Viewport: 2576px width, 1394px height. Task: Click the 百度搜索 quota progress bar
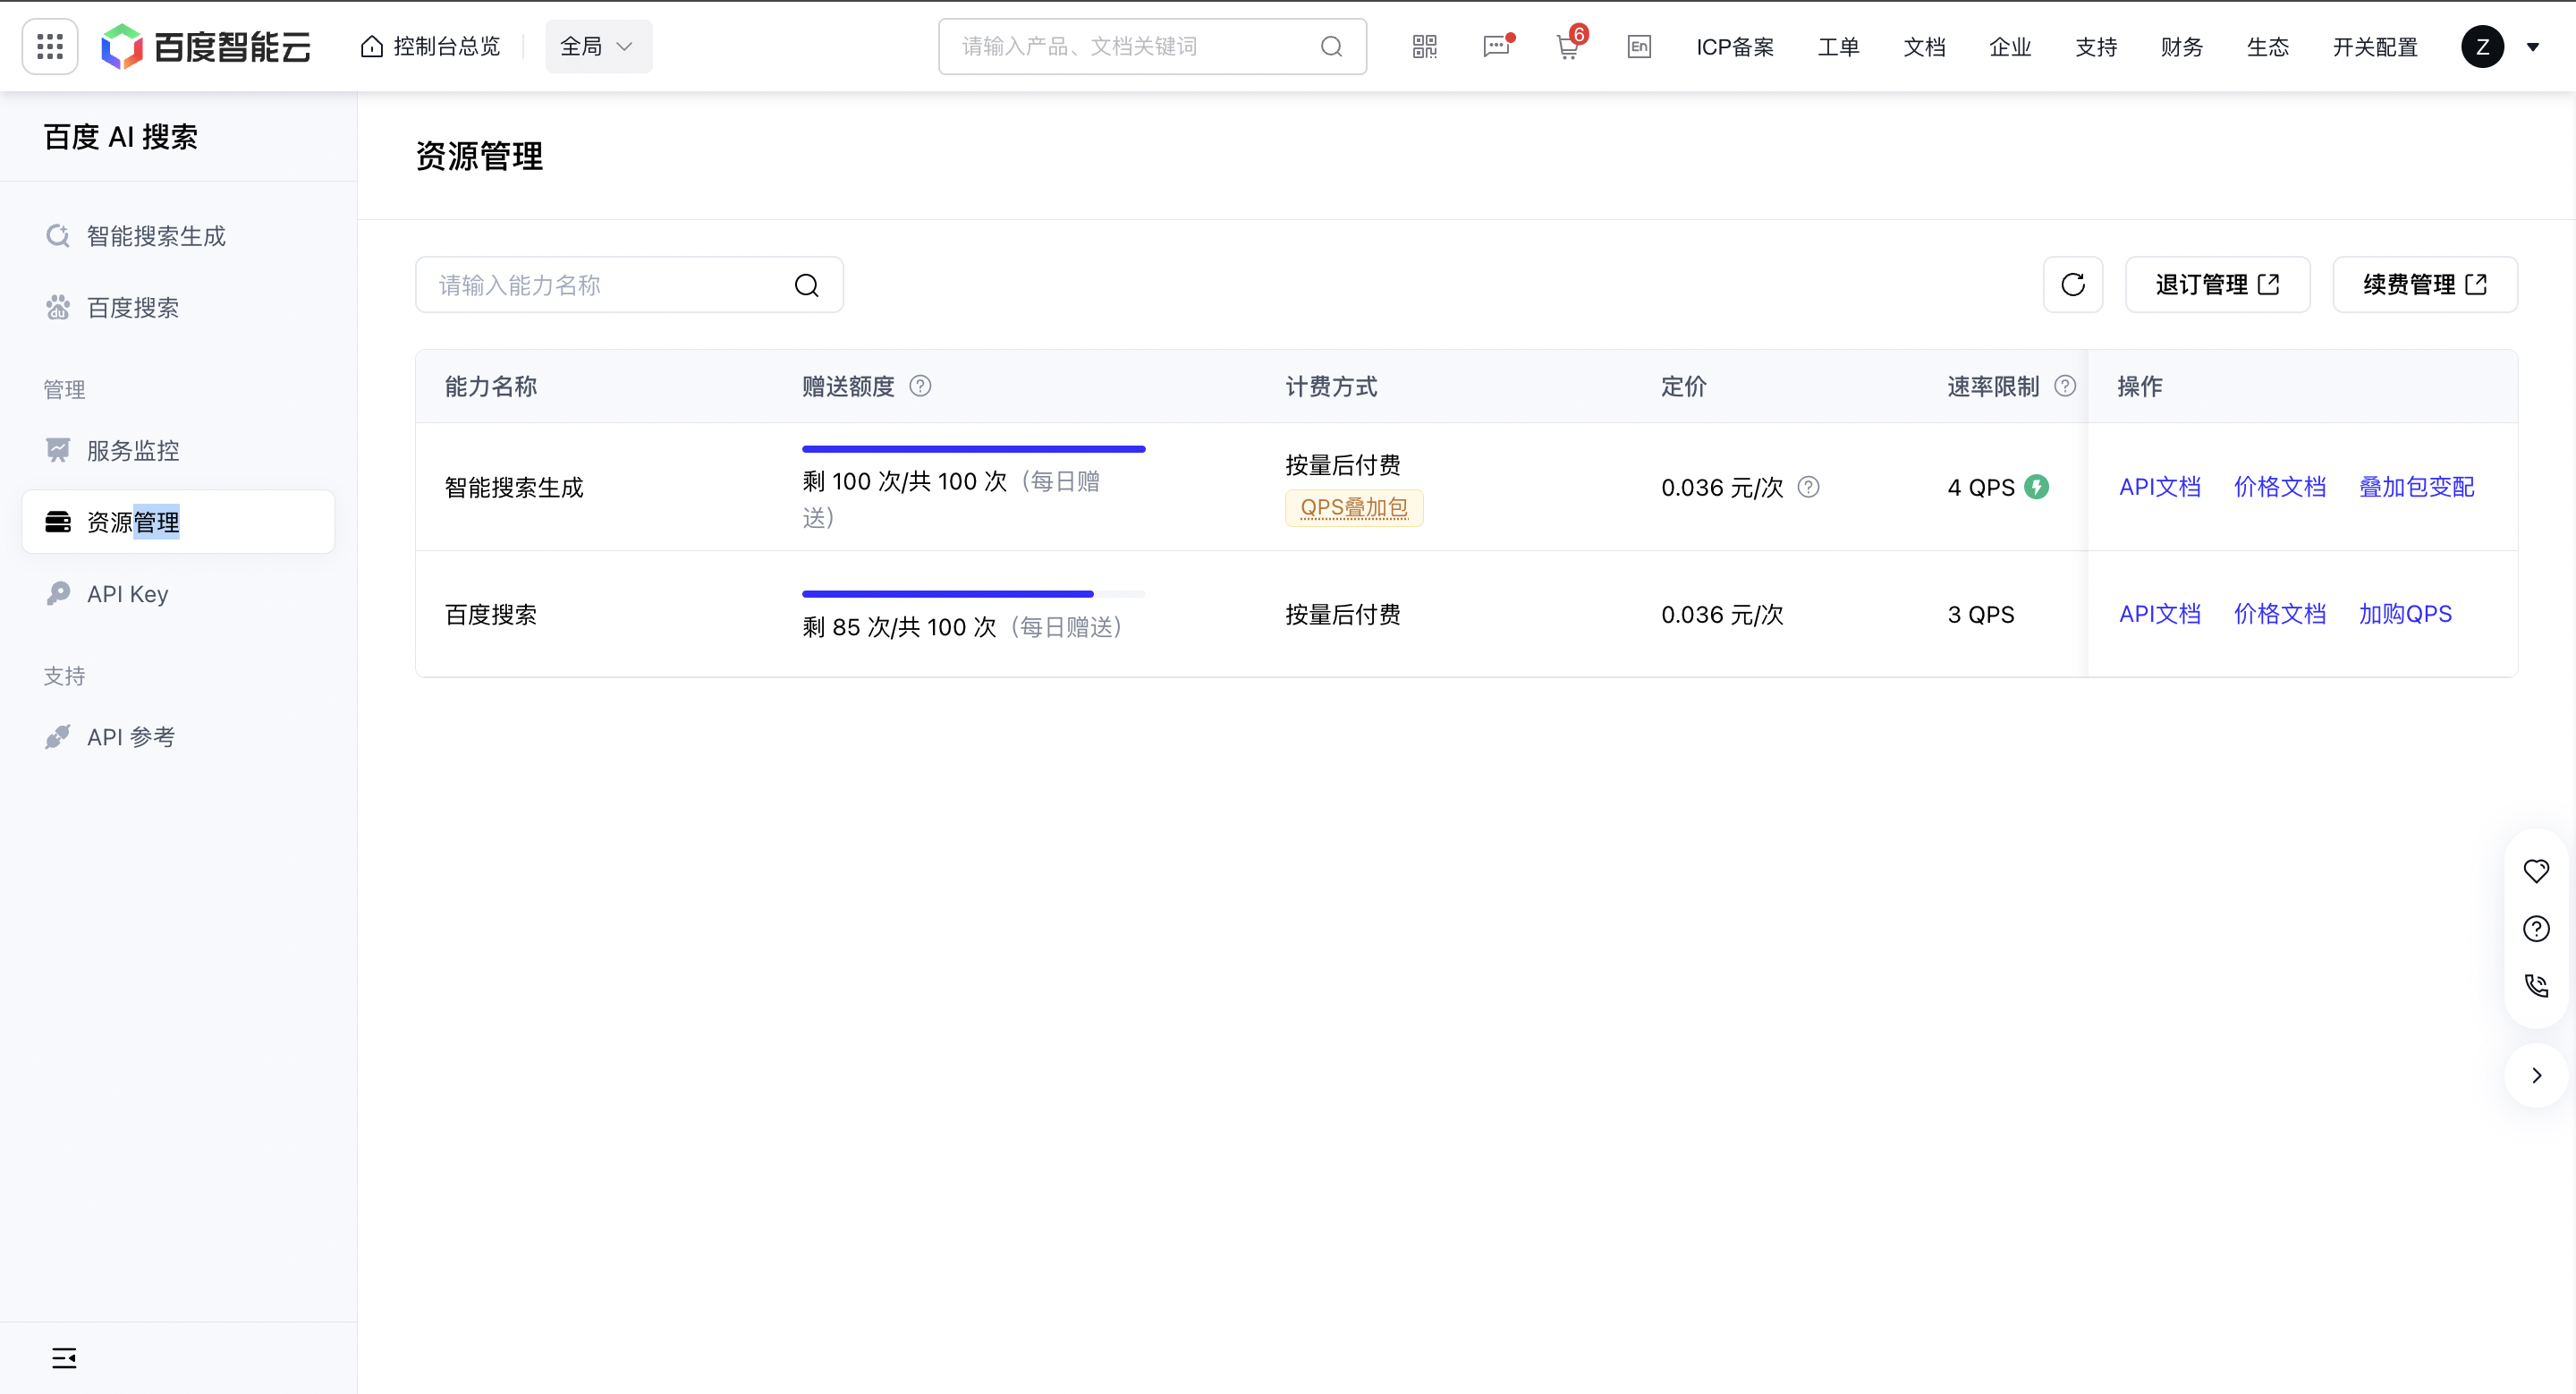click(972, 594)
